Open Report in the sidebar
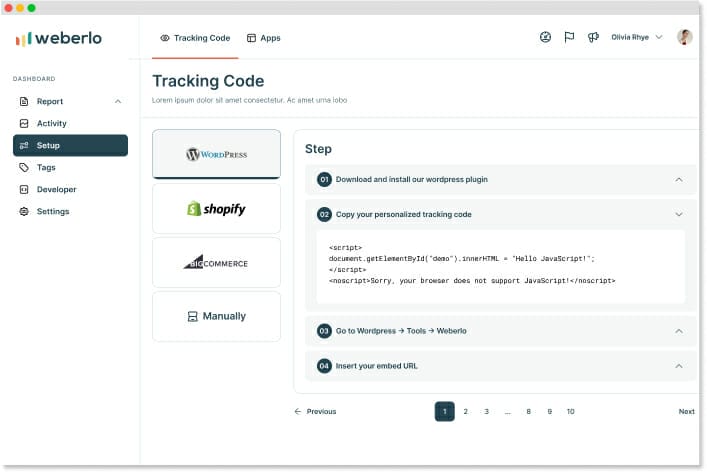707x473 pixels. (70, 101)
